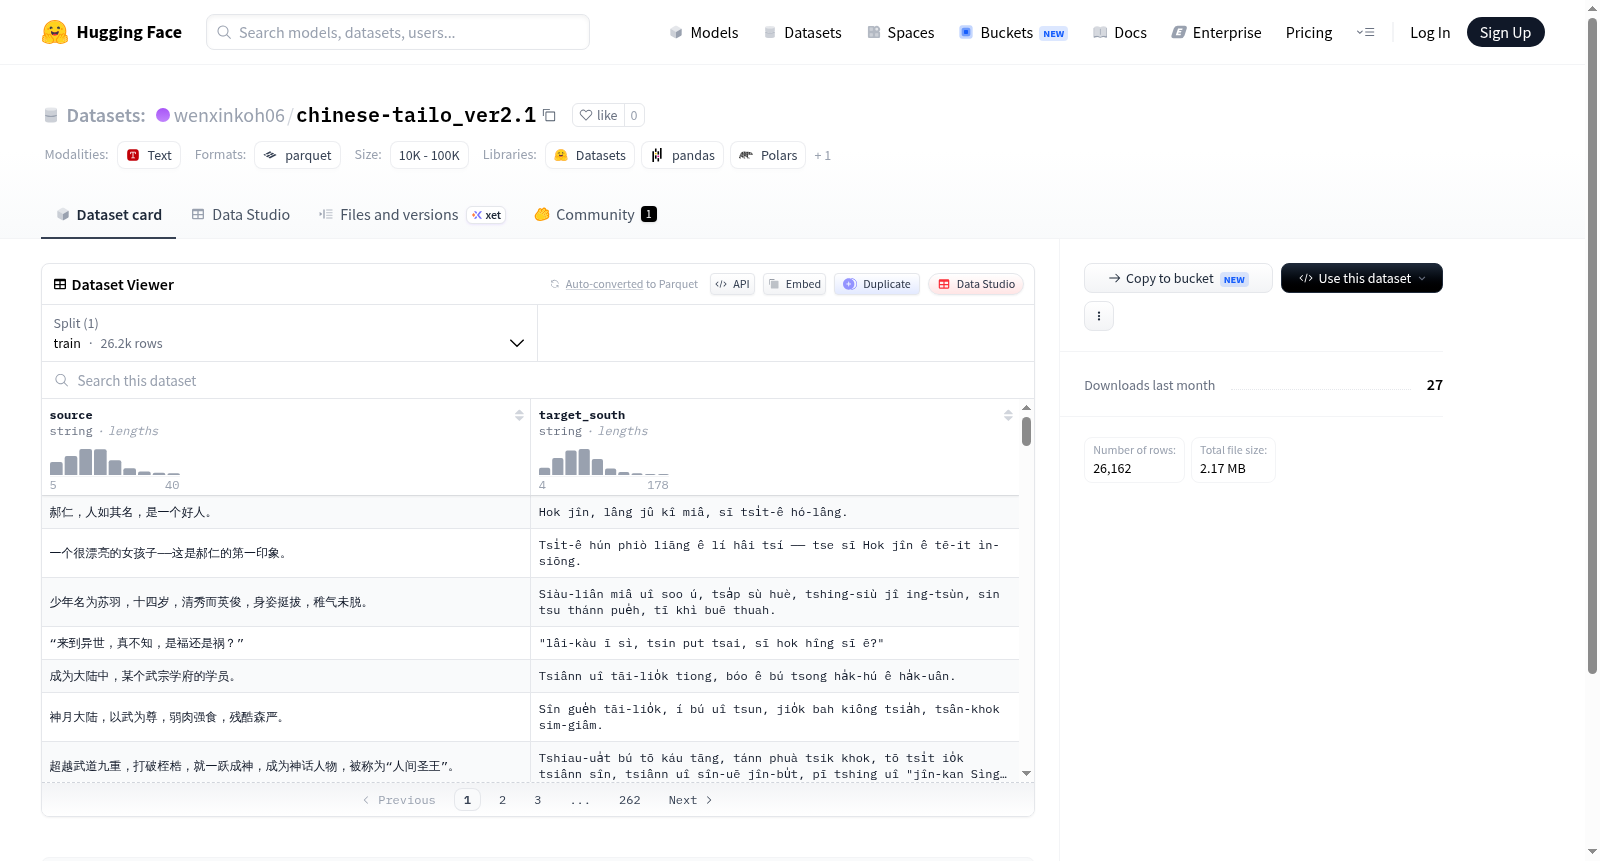This screenshot has width=1600, height=861.
Task: Choose the Datasets library tag
Action: click(589, 155)
